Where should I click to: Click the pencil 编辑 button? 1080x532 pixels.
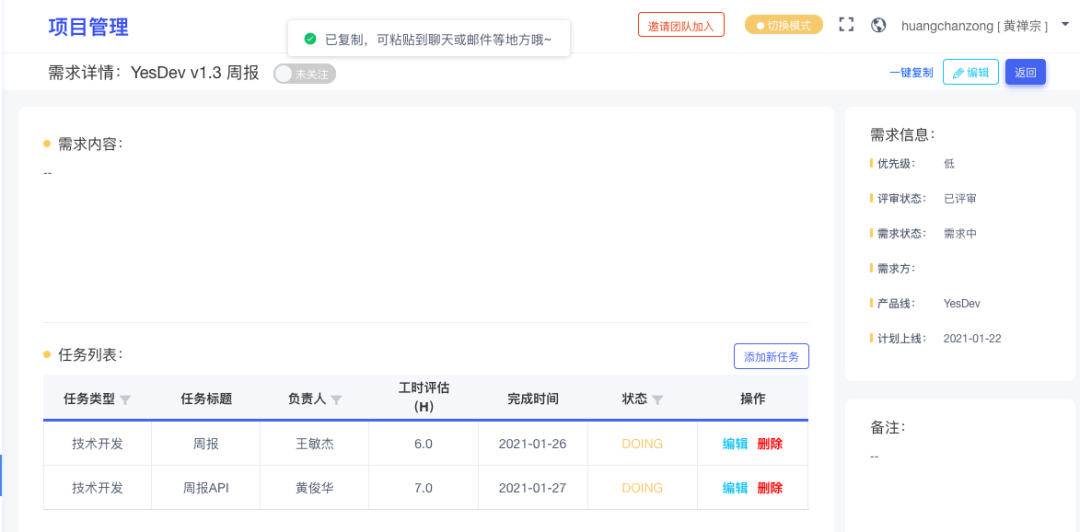(970, 72)
